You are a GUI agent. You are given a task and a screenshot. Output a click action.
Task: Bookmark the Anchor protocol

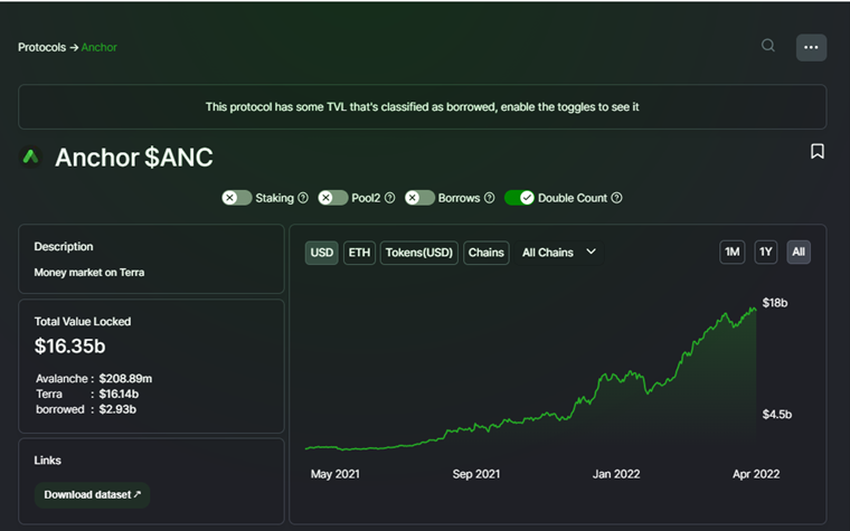tap(817, 151)
